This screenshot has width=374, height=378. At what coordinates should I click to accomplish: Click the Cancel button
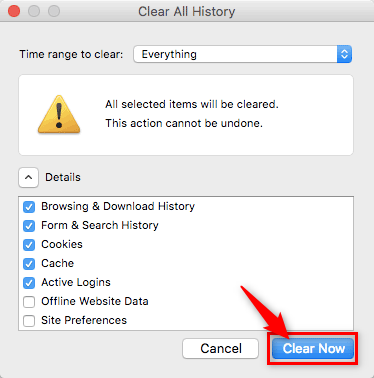pyautogui.click(x=221, y=349)
